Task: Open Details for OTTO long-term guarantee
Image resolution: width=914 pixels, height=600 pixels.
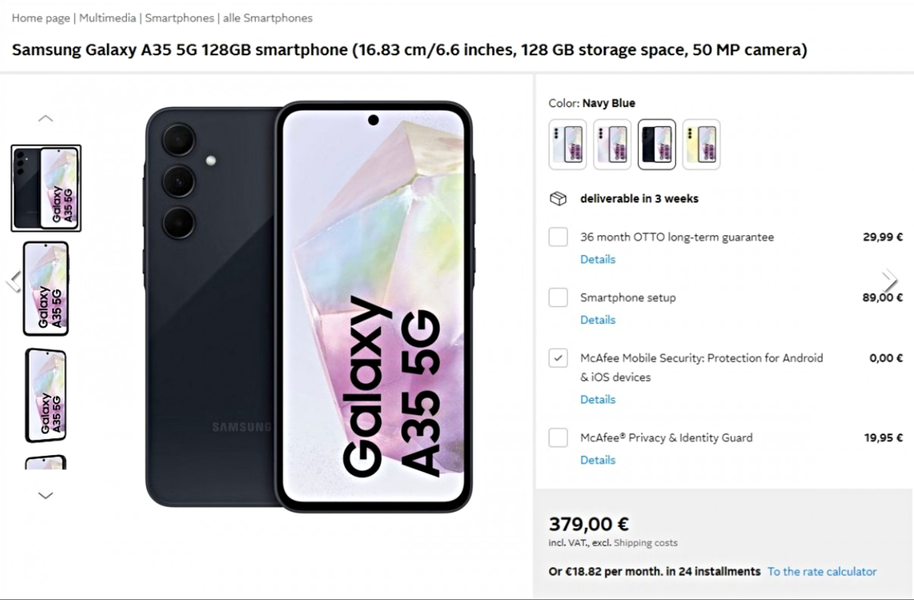Action: [x=597, y=259]
